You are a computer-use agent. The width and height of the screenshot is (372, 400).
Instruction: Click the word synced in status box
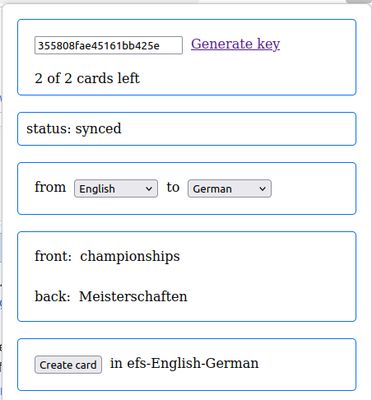point(98,129)
